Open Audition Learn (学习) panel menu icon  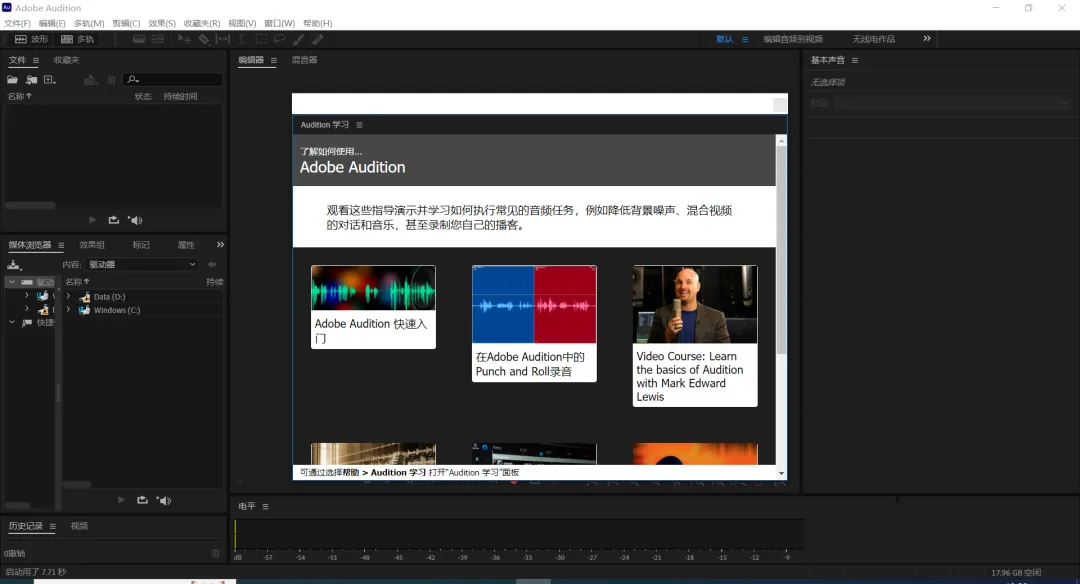point(359,125)
